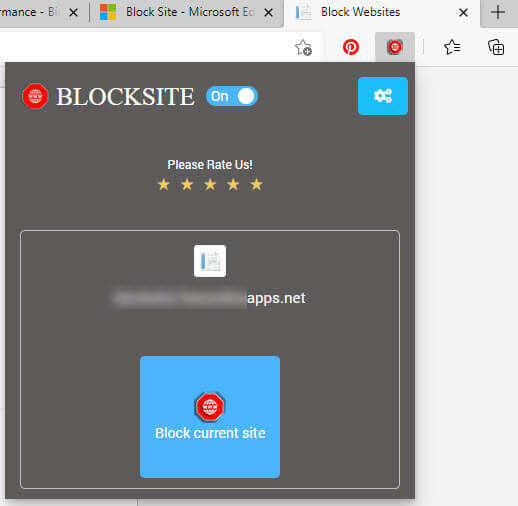Toggle the BlockSite On switch off
The height and width of the screenshot is (506, 518).
coord(232,96)
